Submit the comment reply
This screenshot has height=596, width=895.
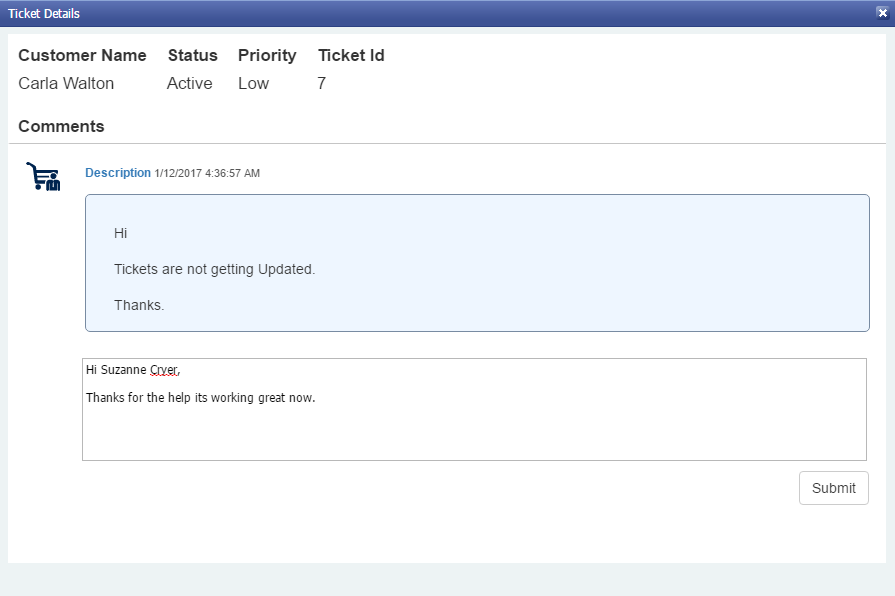click(833, 488)
